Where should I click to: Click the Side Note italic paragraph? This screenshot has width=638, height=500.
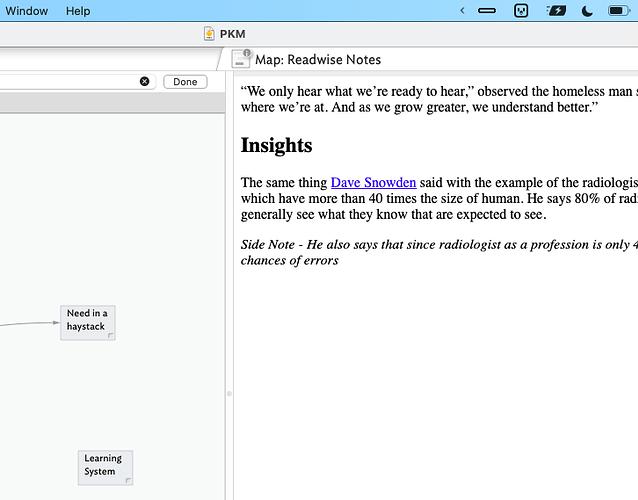(439, 252)
